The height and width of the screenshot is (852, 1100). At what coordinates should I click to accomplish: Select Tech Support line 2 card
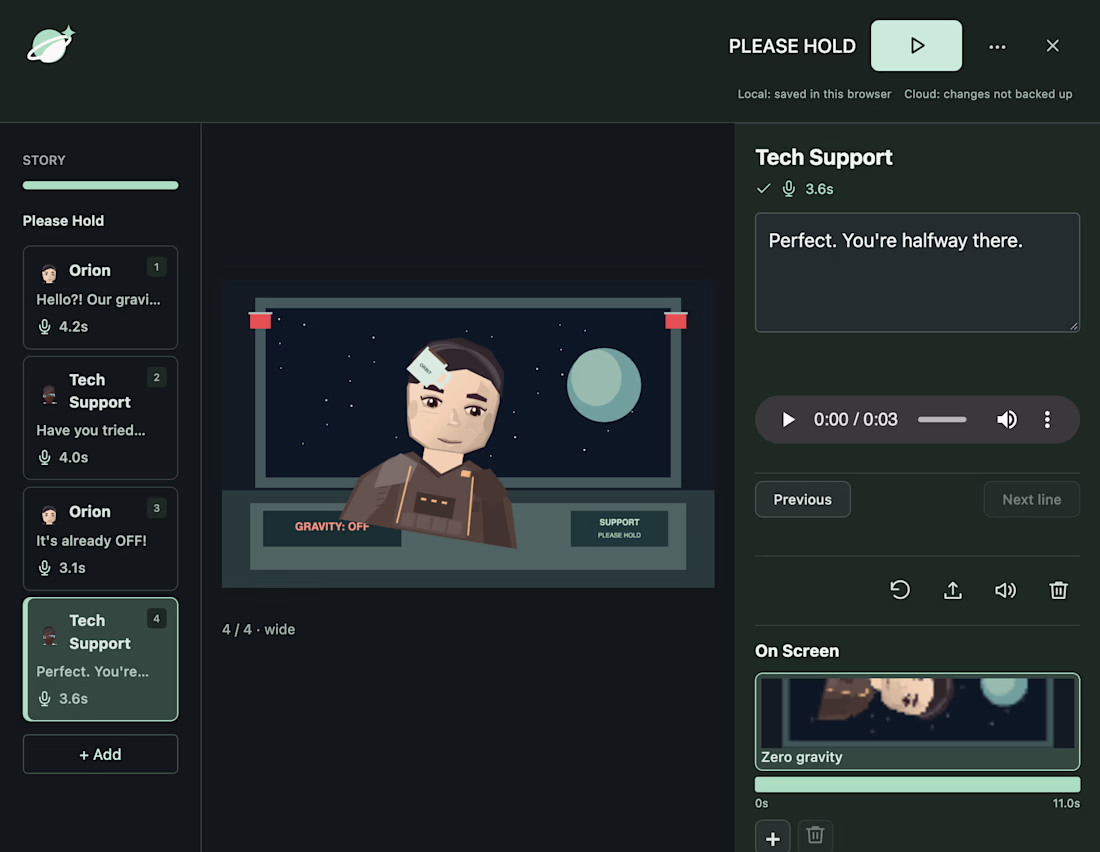tap(100, 418)
